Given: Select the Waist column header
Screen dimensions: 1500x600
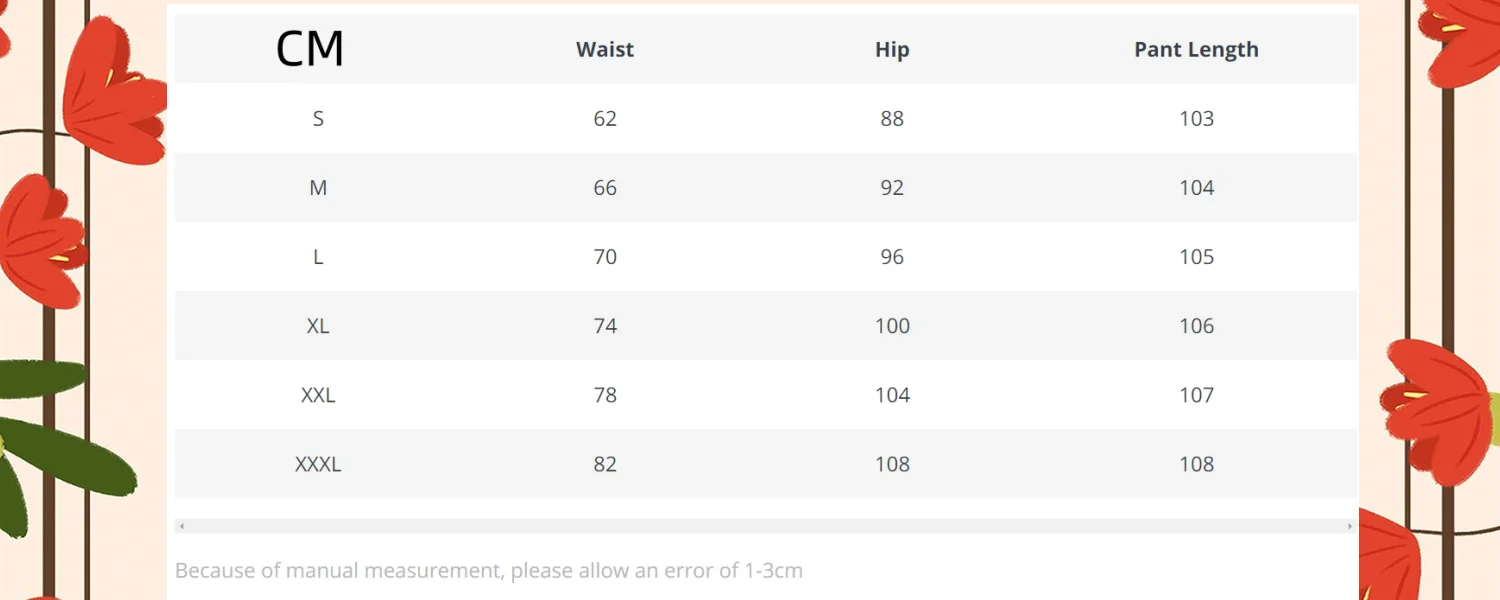Looking at the screenshot, I should [x=605, y=50].
